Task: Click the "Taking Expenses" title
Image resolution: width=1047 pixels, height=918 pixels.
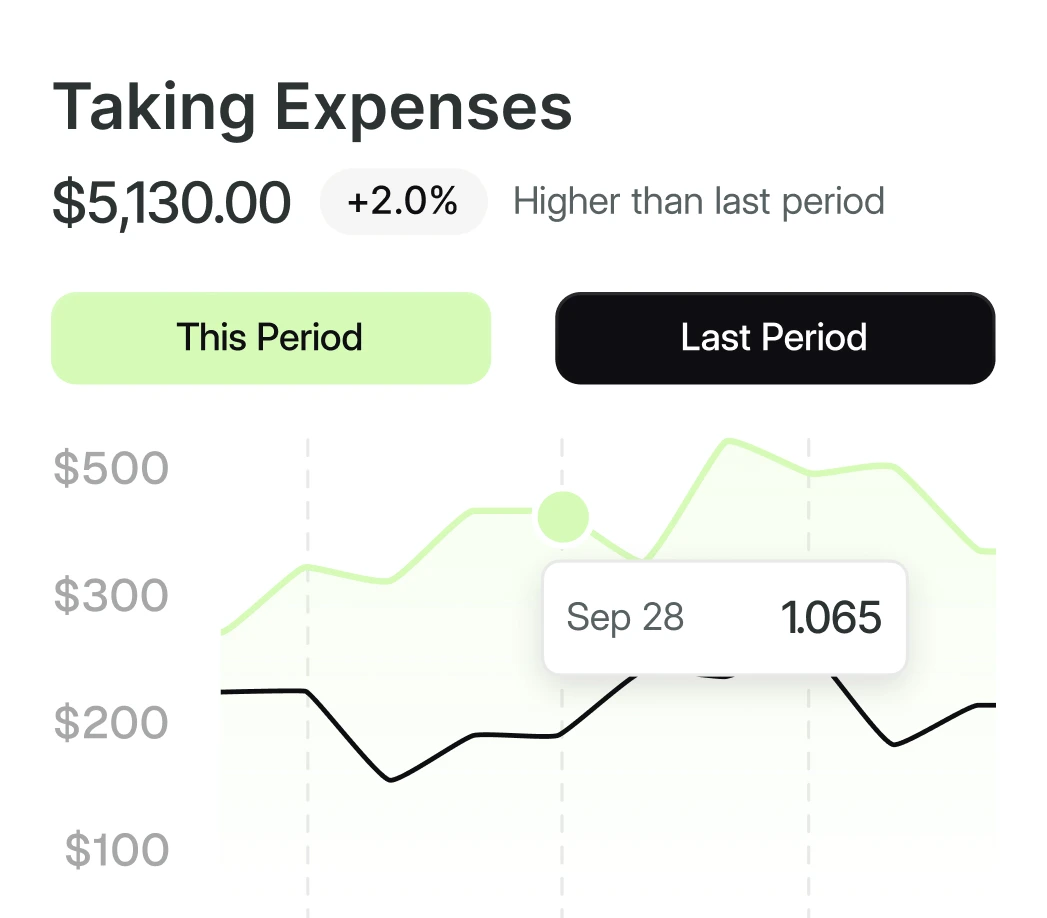Action: click(x=312, y=105)
